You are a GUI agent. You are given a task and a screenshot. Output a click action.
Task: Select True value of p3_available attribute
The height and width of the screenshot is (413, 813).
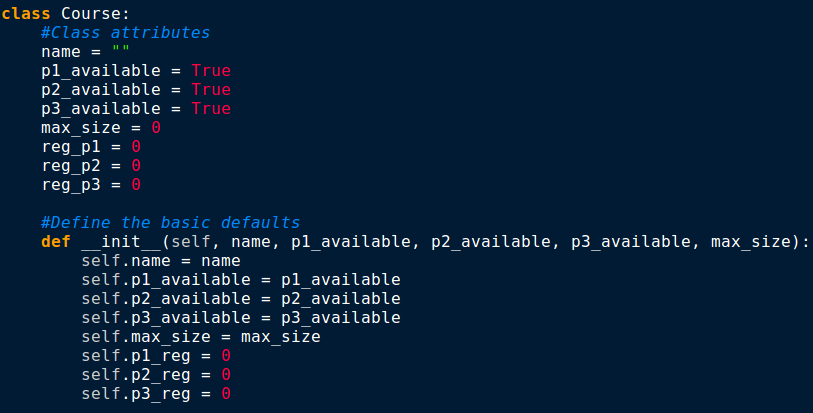pyautogui.click(x=211, y=109)
